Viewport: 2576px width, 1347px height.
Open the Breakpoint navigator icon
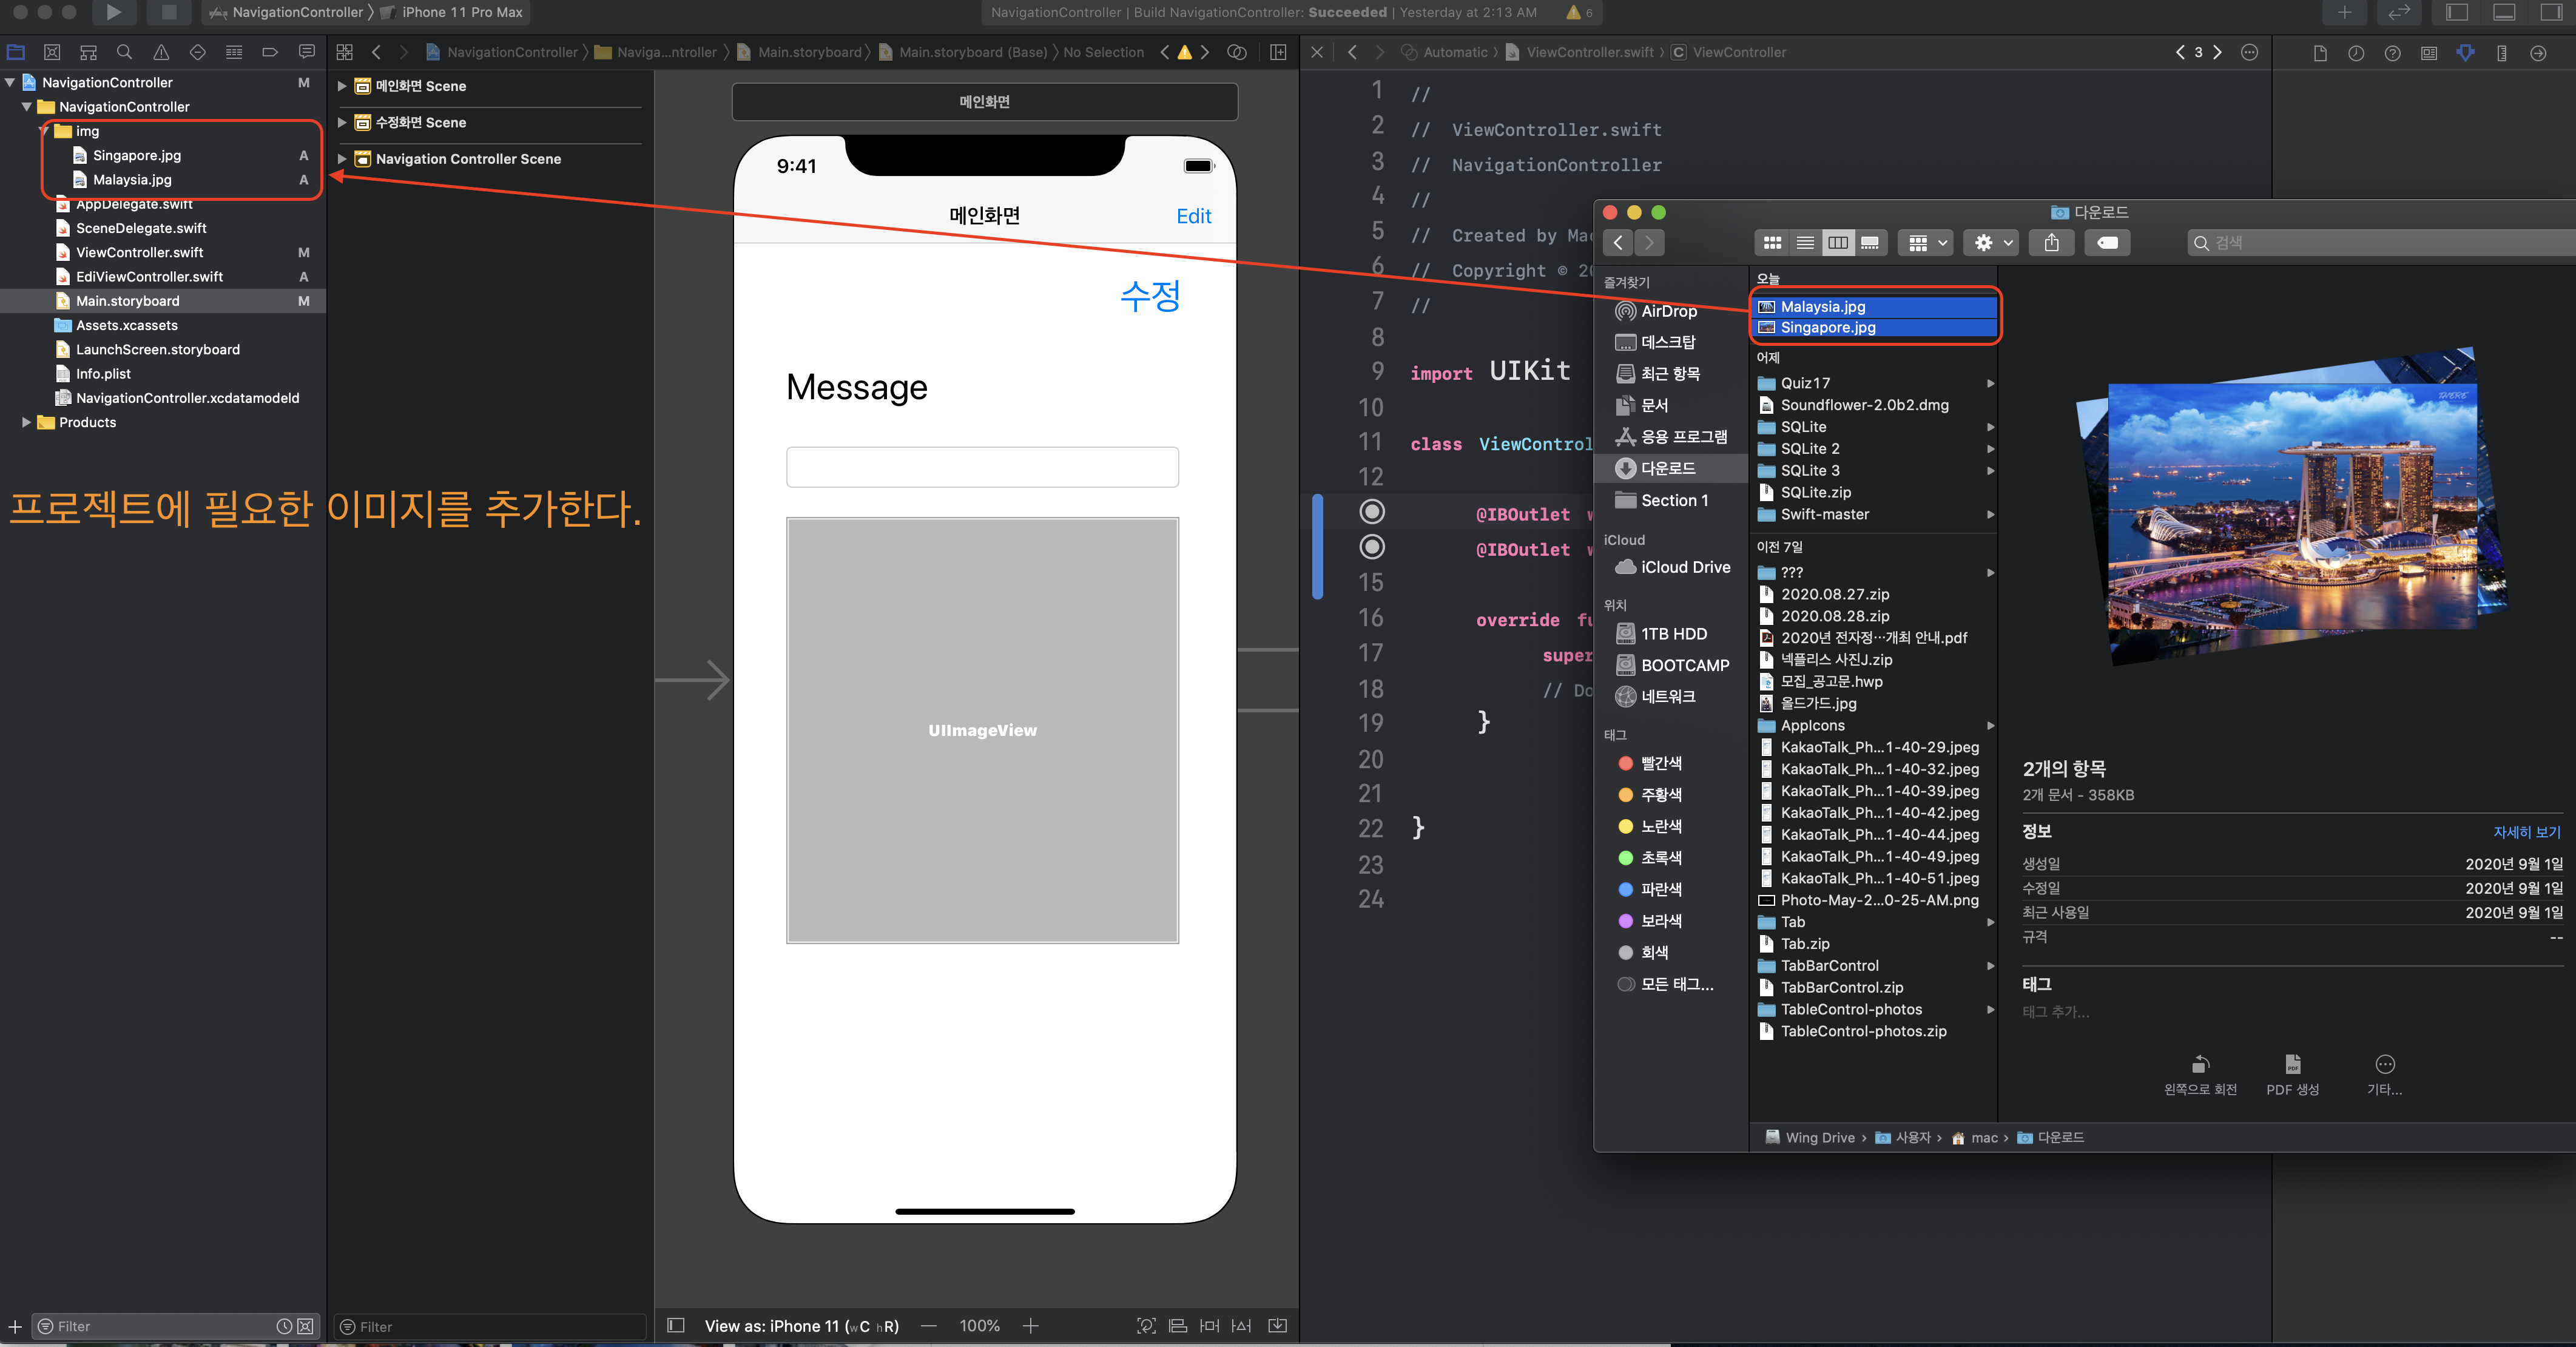270,52
